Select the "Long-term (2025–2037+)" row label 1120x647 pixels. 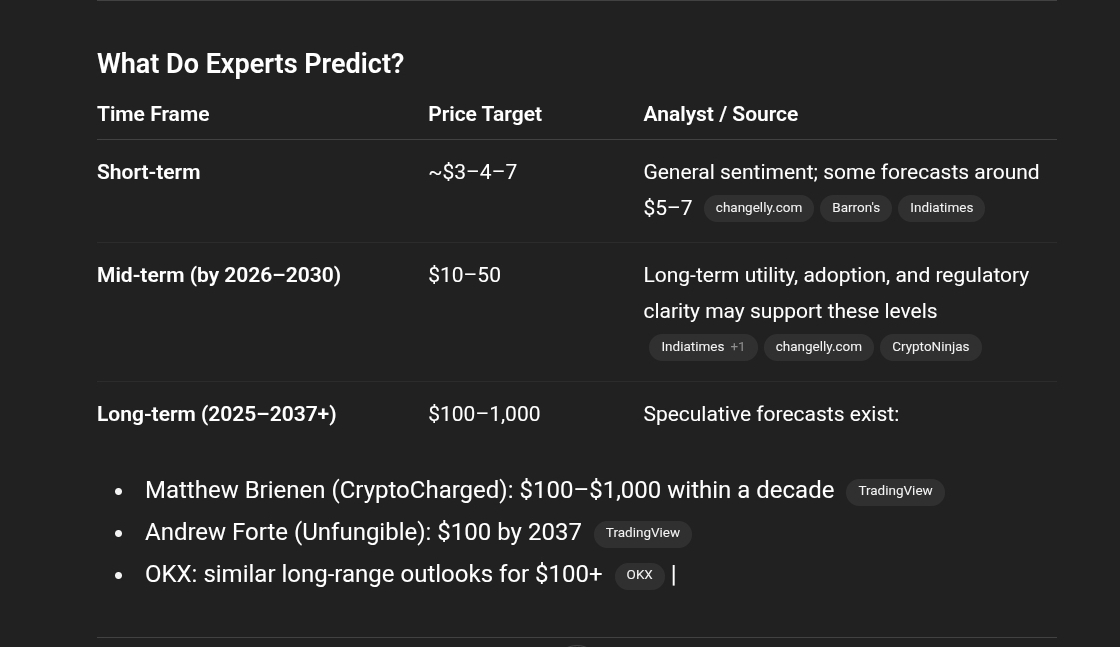[216, 414]
